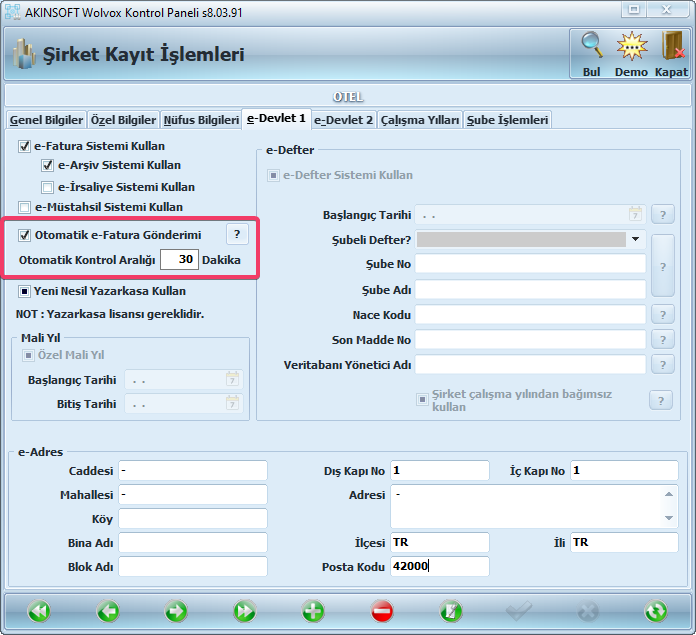
Task: Click the Otomatik Kontrol Aralığı minutes field
Action: click(x=179, y=260)
